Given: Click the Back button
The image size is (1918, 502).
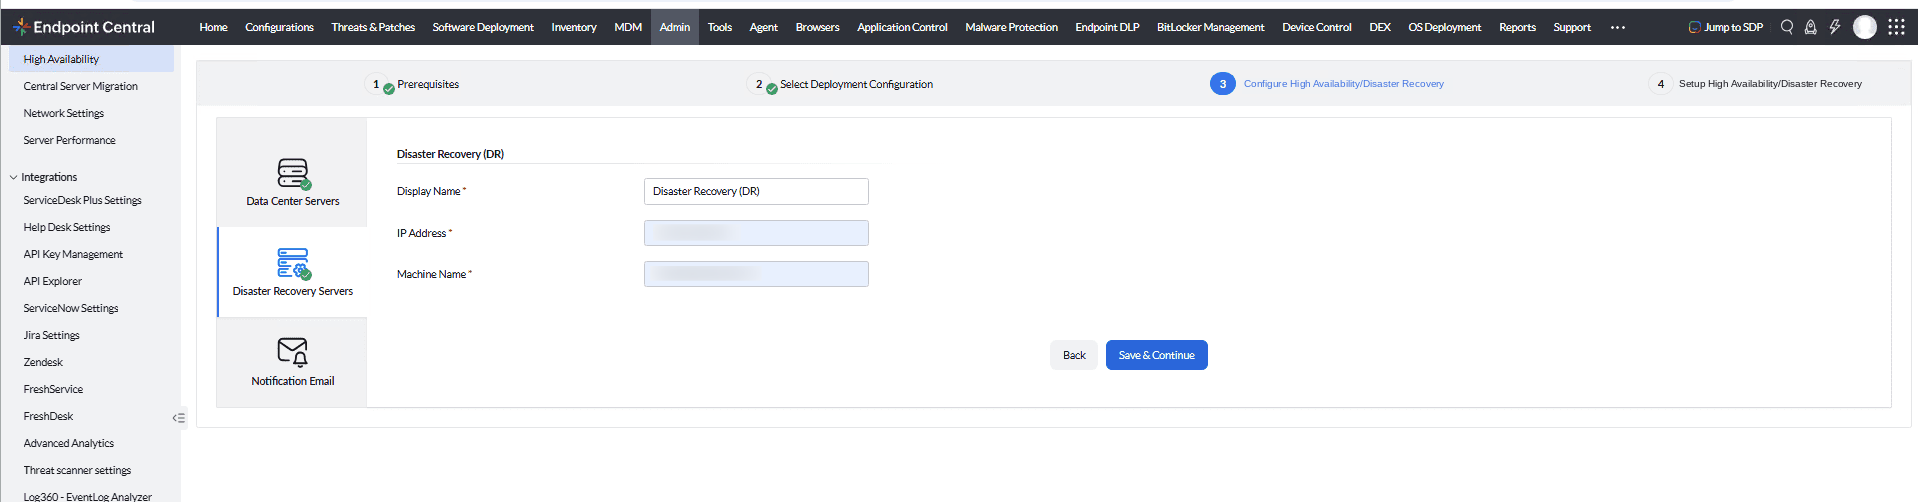Looking at the screenshot, I should [x=1074, y=355].
